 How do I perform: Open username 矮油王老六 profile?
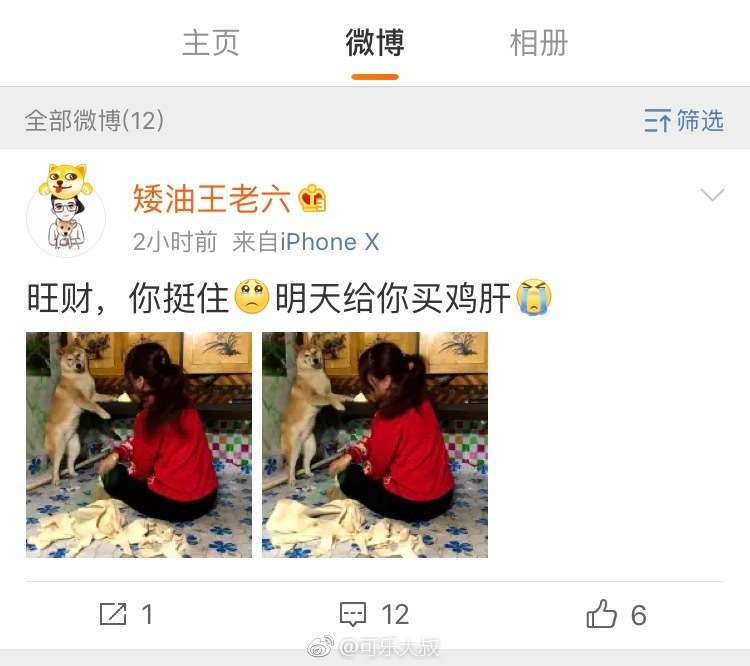click(211, 199)
